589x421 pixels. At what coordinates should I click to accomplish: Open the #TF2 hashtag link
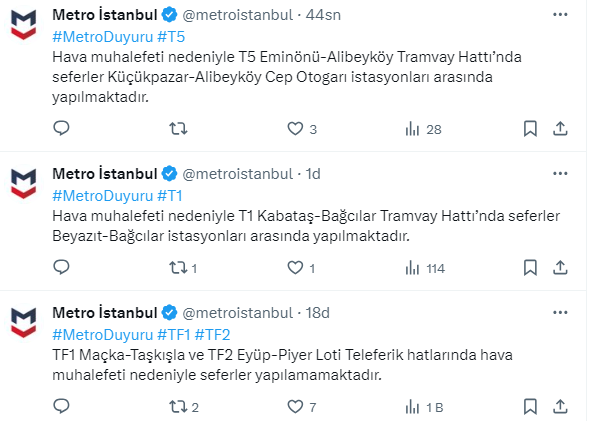pyautogui.click(x=212, y=335)
